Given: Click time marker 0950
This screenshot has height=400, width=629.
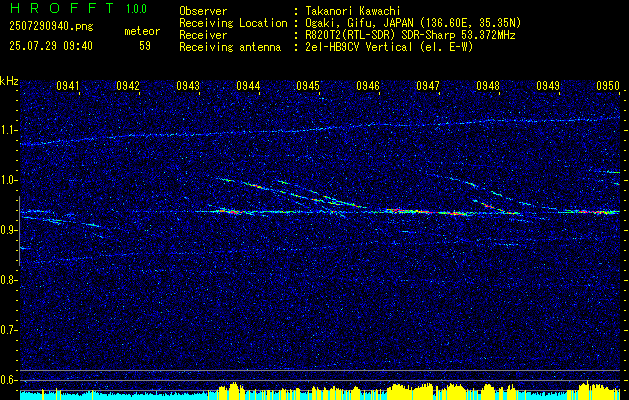Looking at the screenshot, I should (608, 85).
